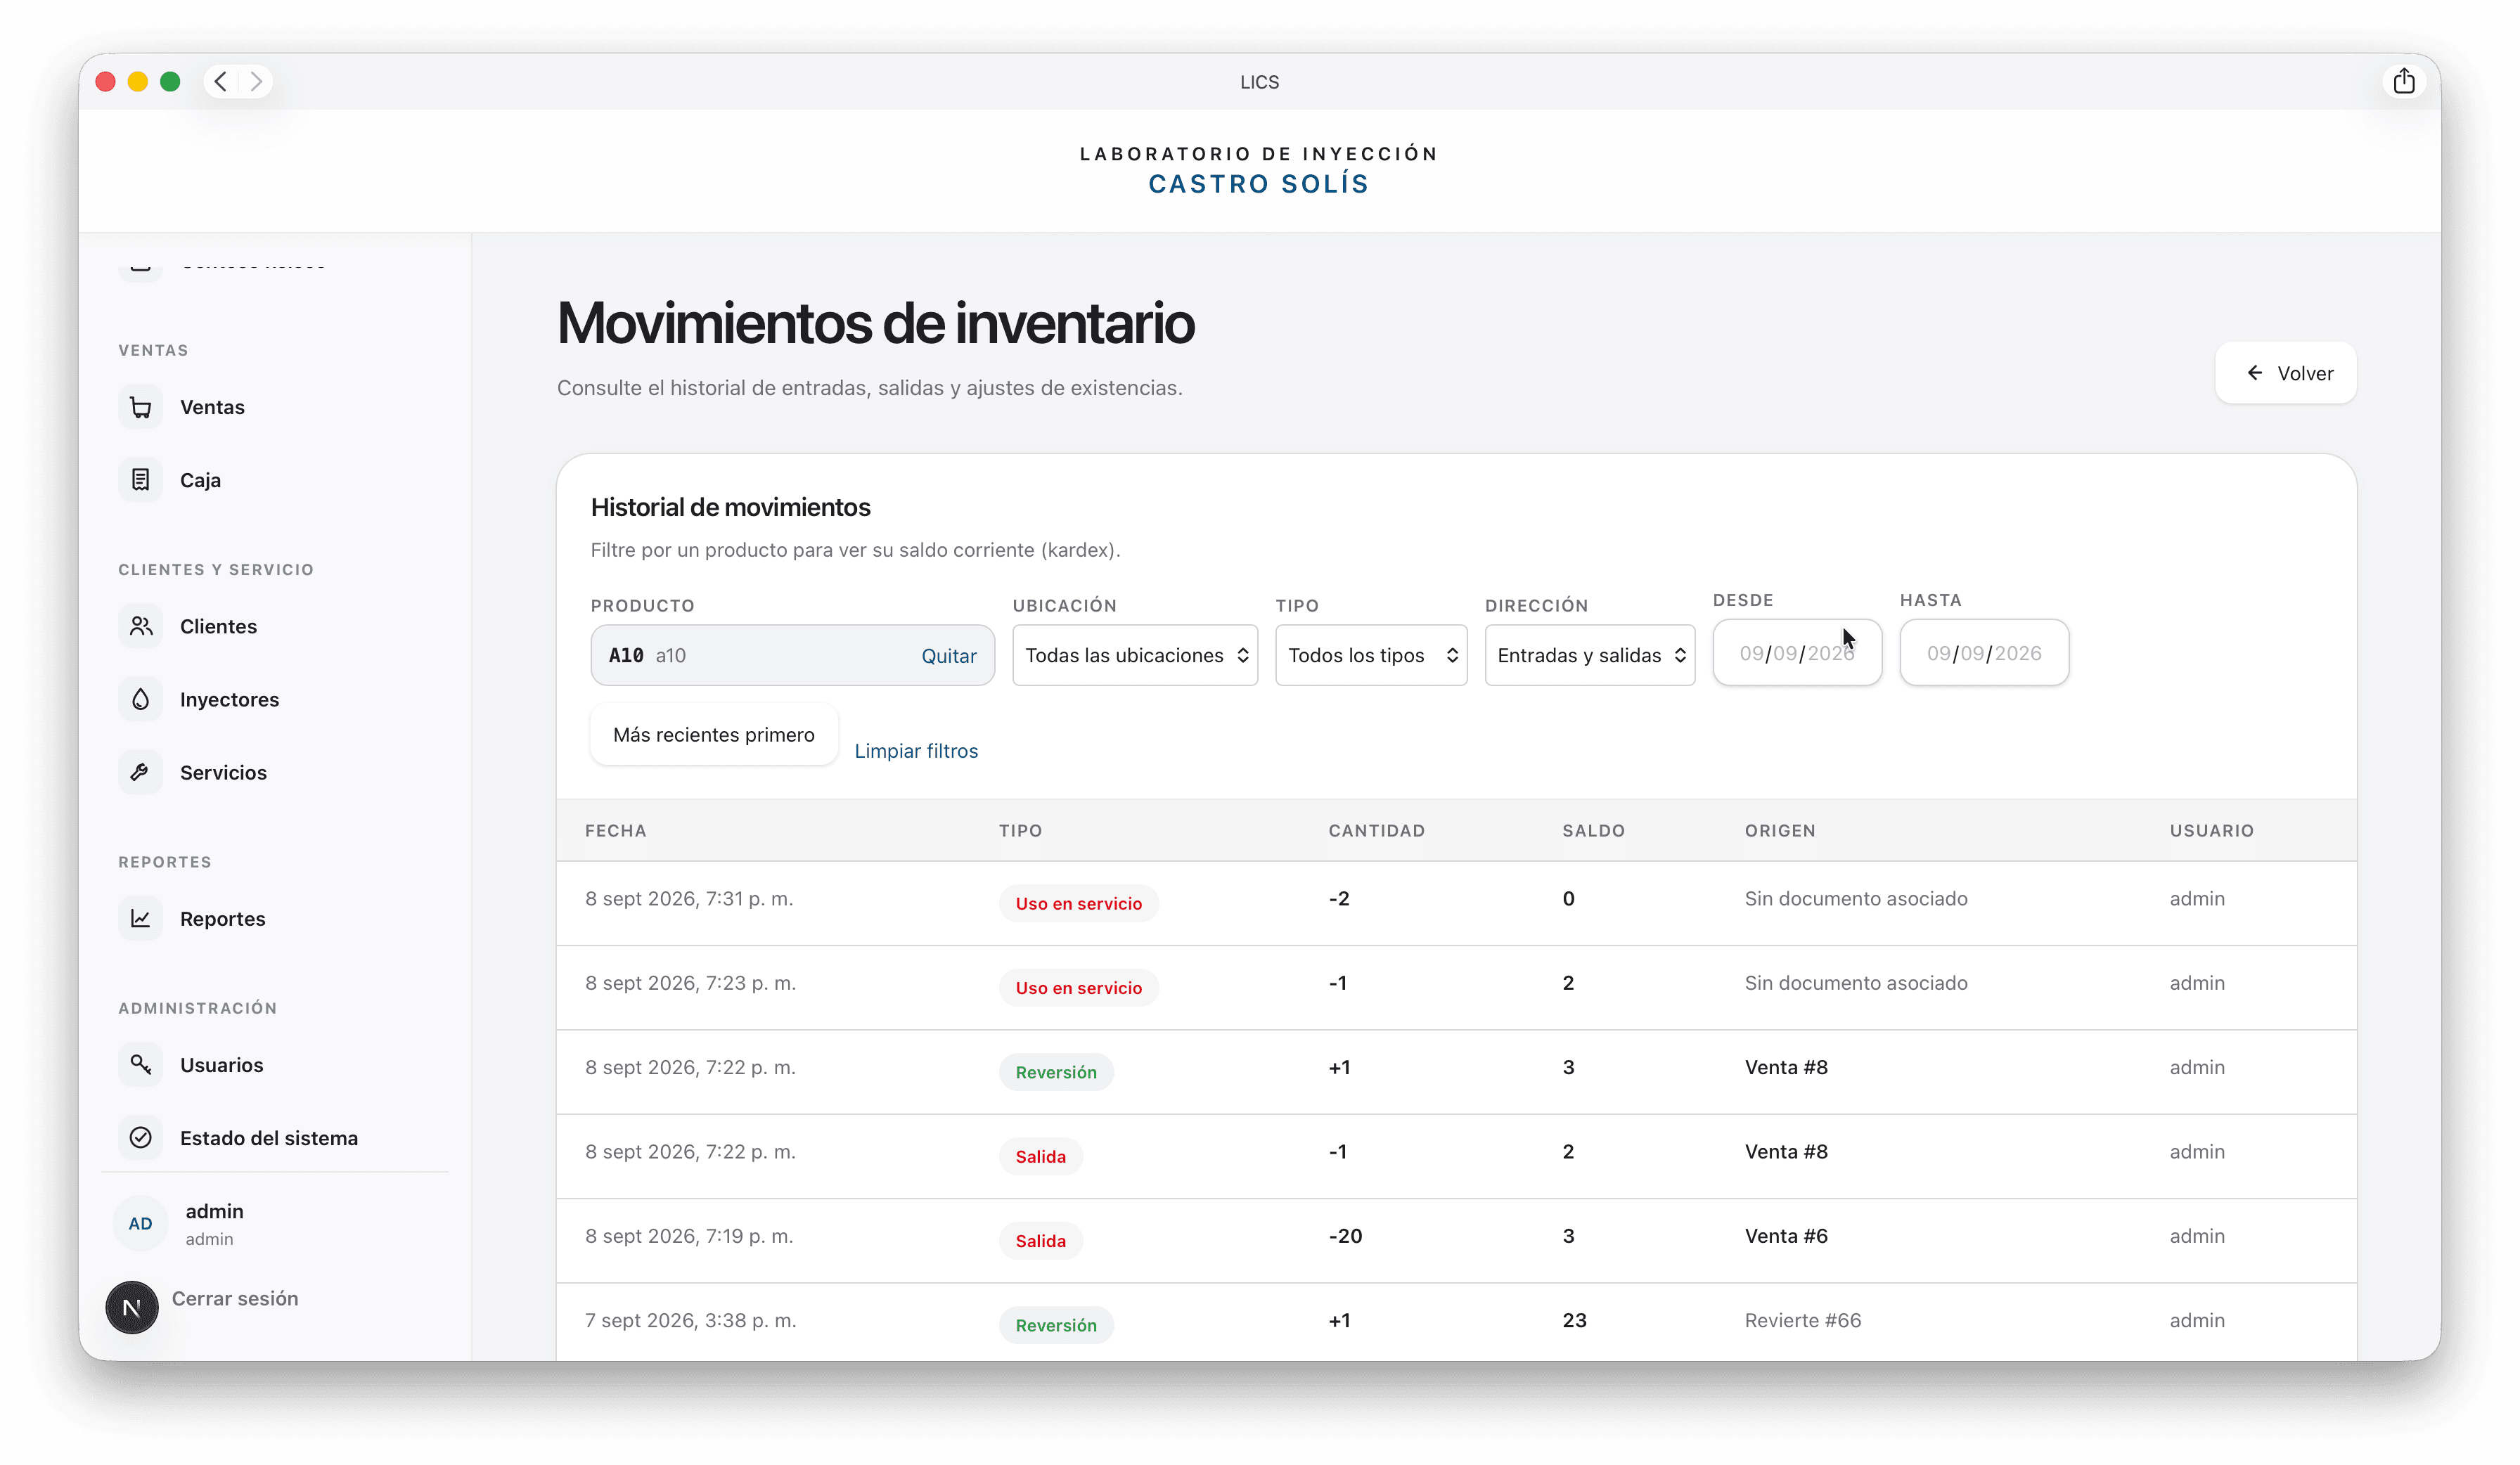2520x1465 pixels.
Task: Go back with browser back arrow
Action: tap(221, 81)
